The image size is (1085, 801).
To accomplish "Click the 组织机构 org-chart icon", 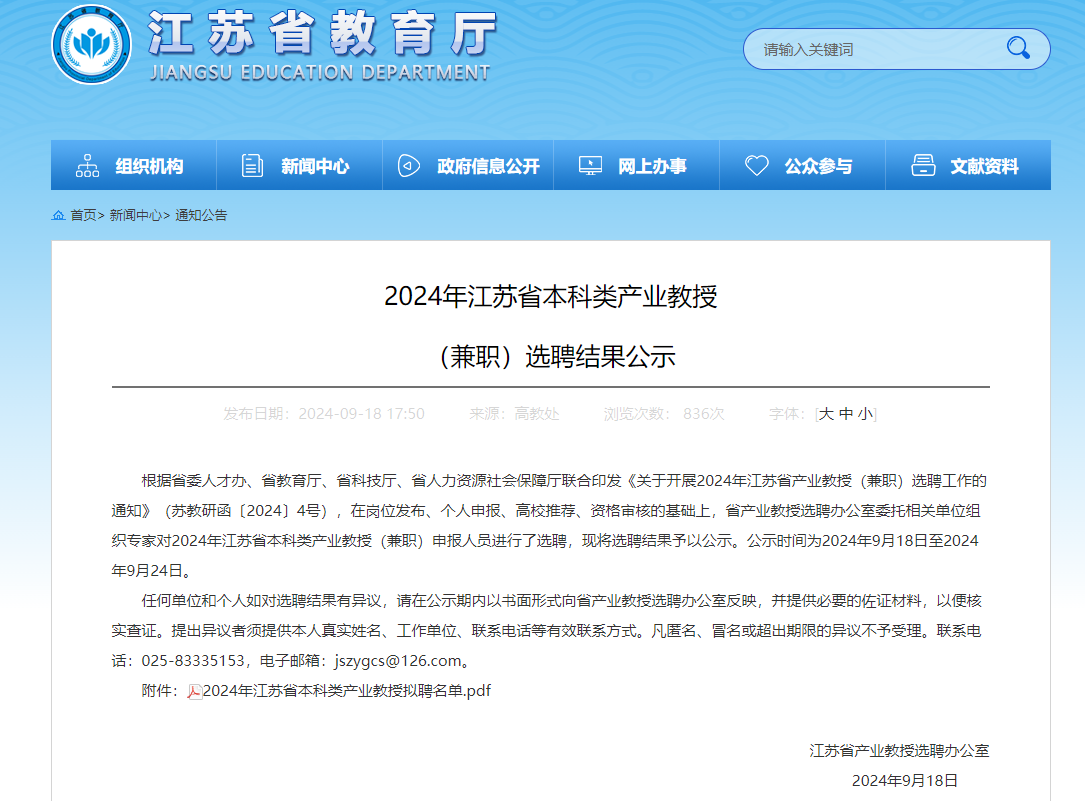I will pos(88,166).
